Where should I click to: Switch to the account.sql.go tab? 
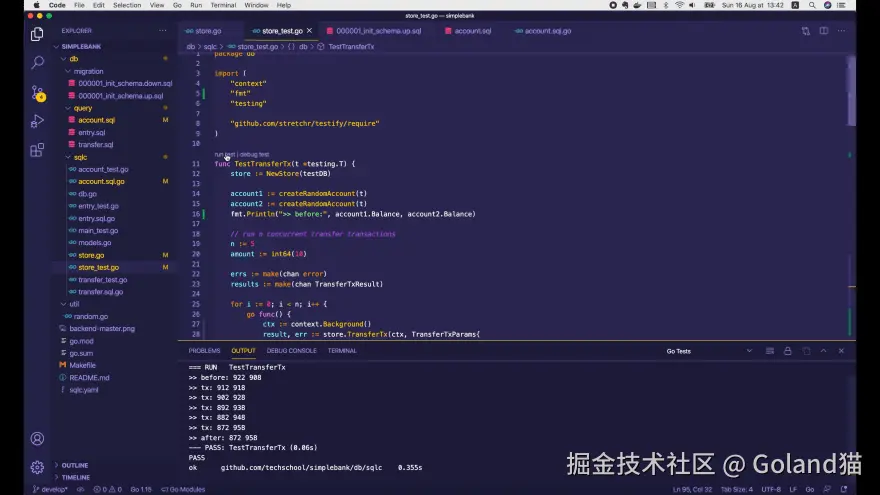tap(548, 31)
